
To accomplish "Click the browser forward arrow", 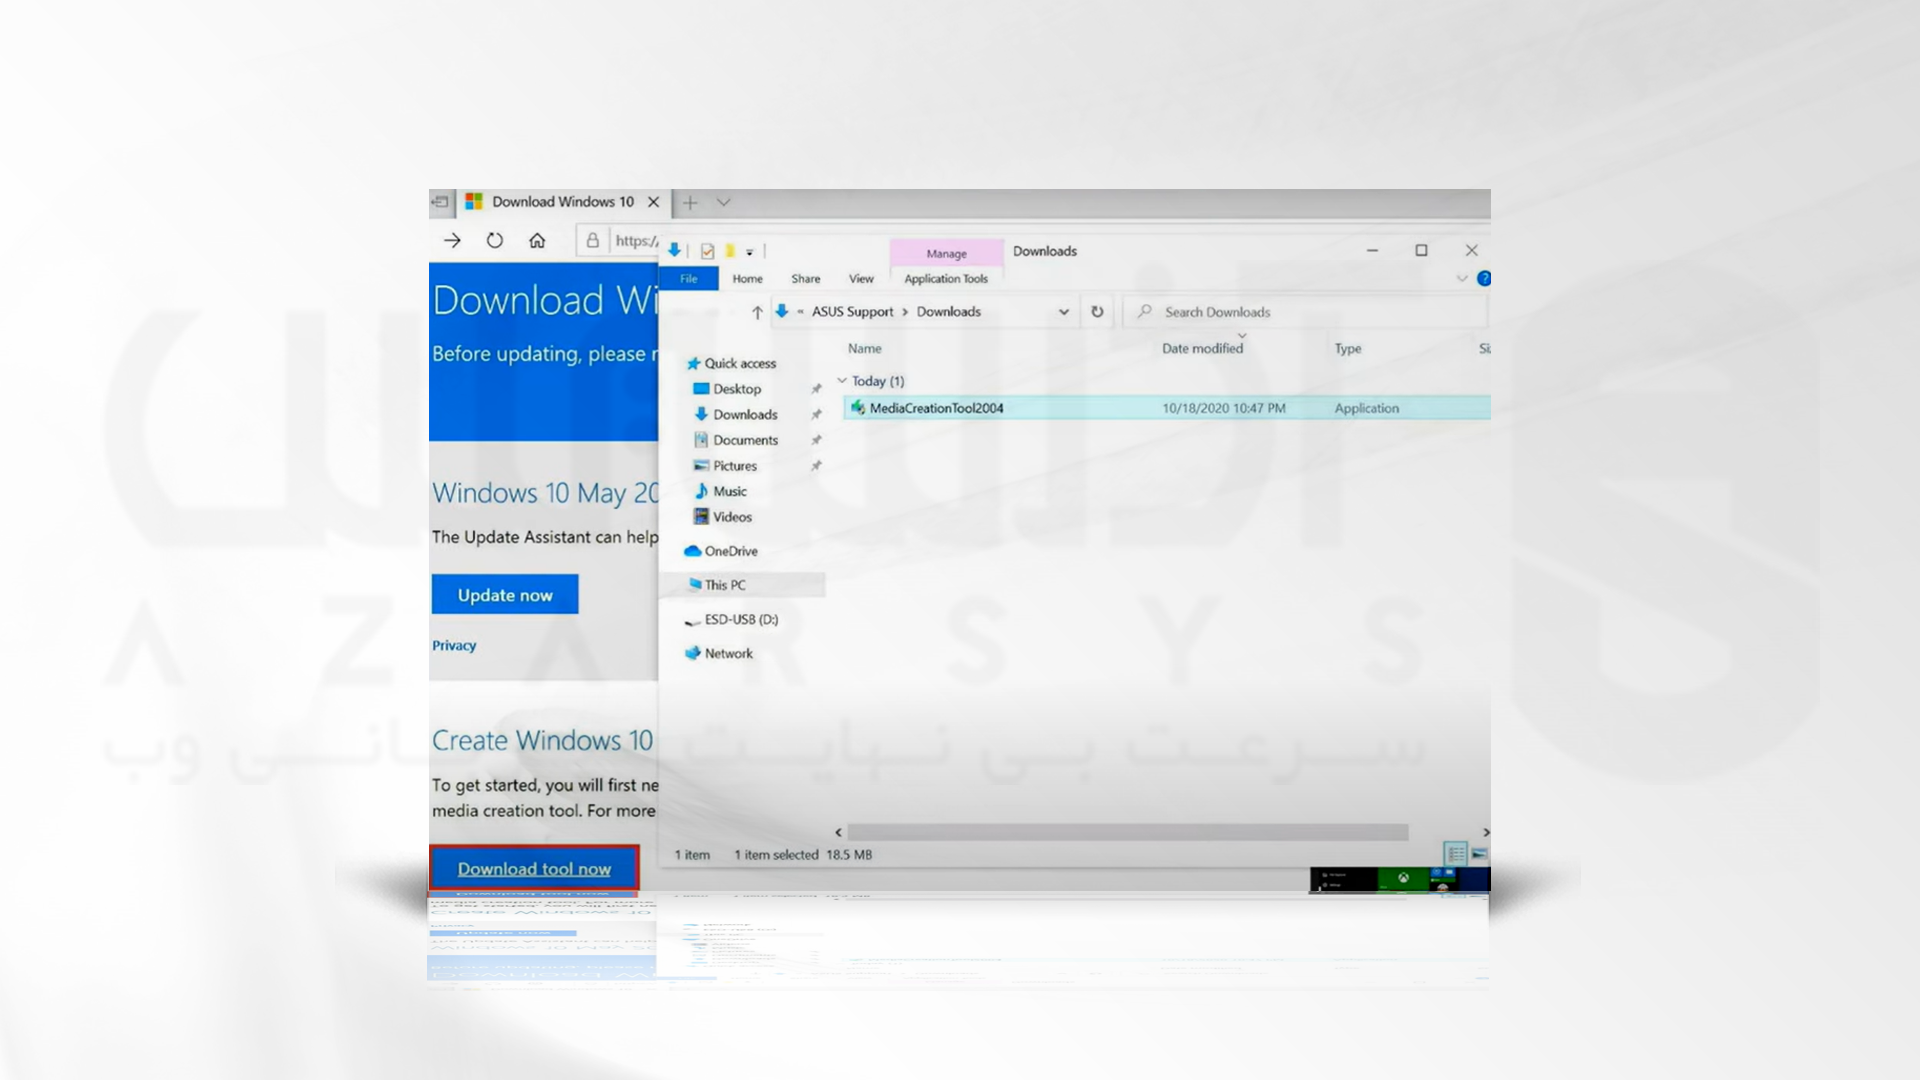I will coord(452,241).
